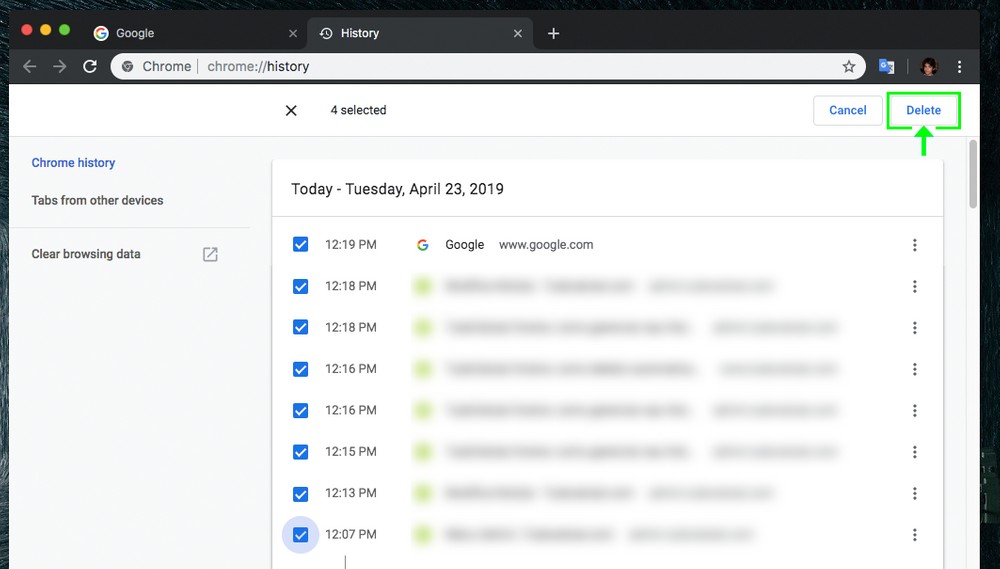Uncheck the 12:19 PM Google entry checkbox

point(300,245)
